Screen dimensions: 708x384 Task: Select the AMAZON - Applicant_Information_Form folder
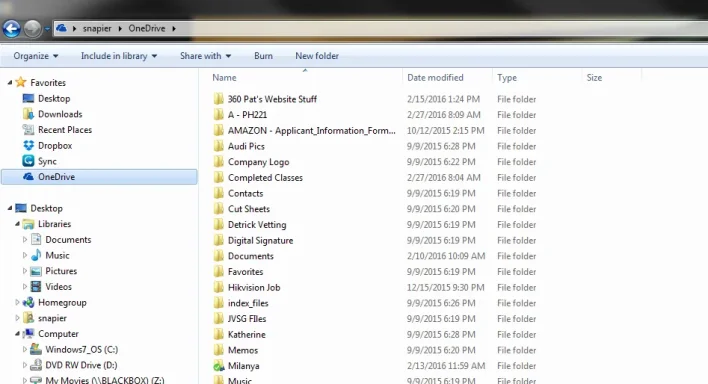point(312,131)
